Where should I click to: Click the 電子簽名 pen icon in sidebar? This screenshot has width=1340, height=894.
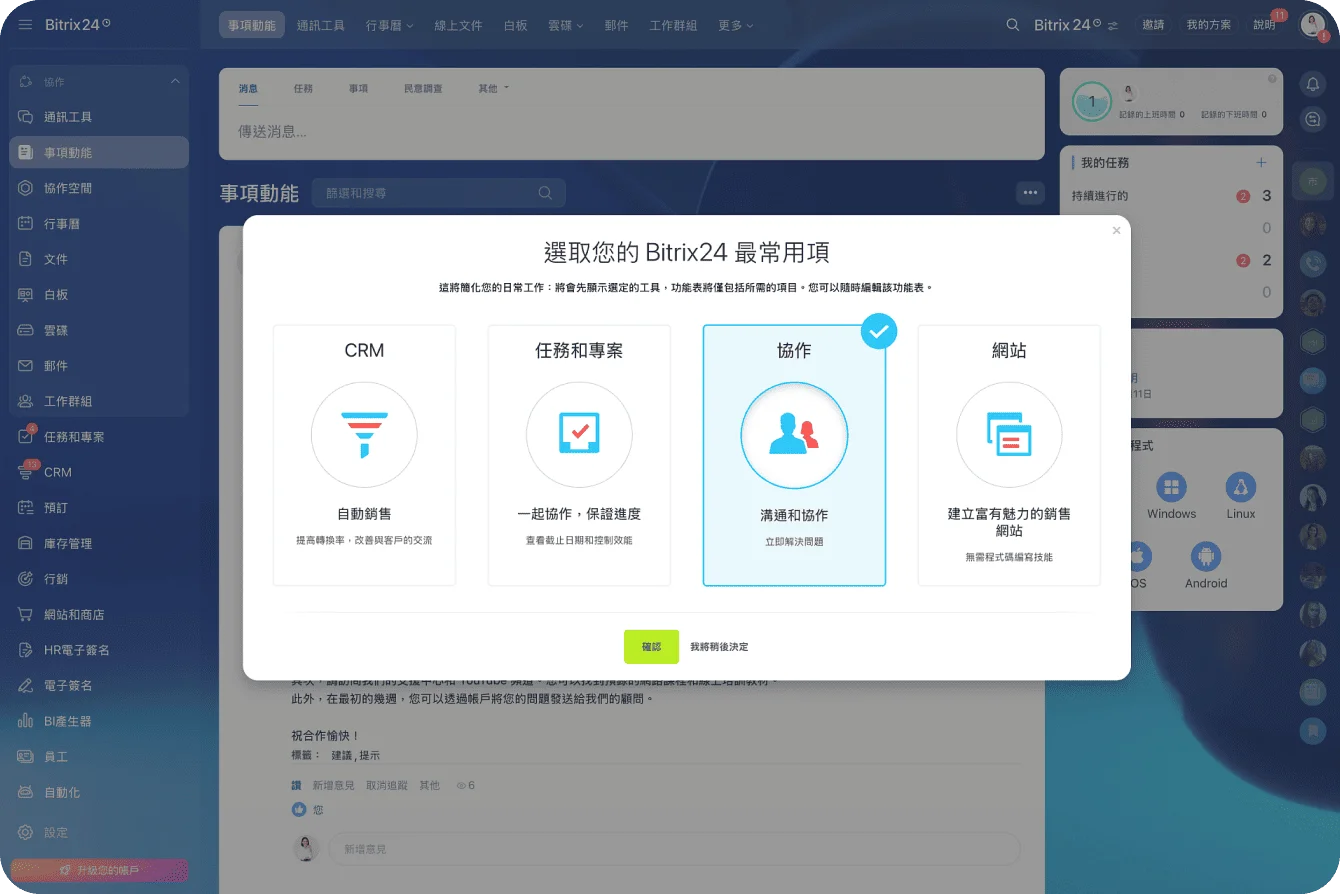point(26,685)
